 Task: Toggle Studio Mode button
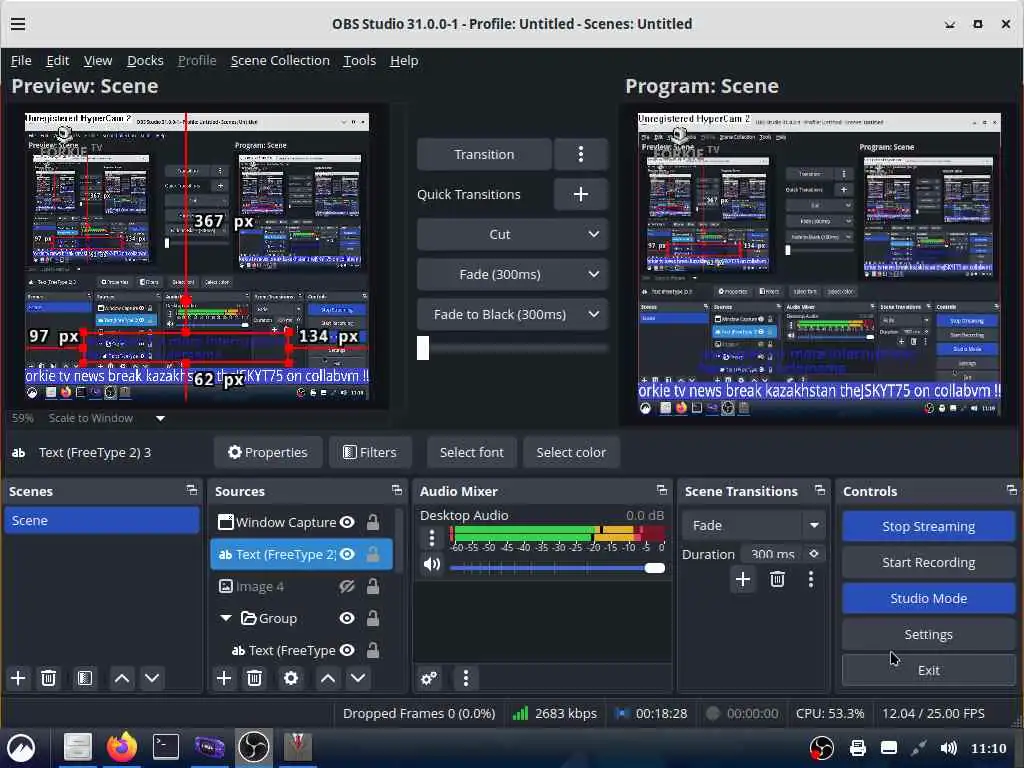(928, 598)
